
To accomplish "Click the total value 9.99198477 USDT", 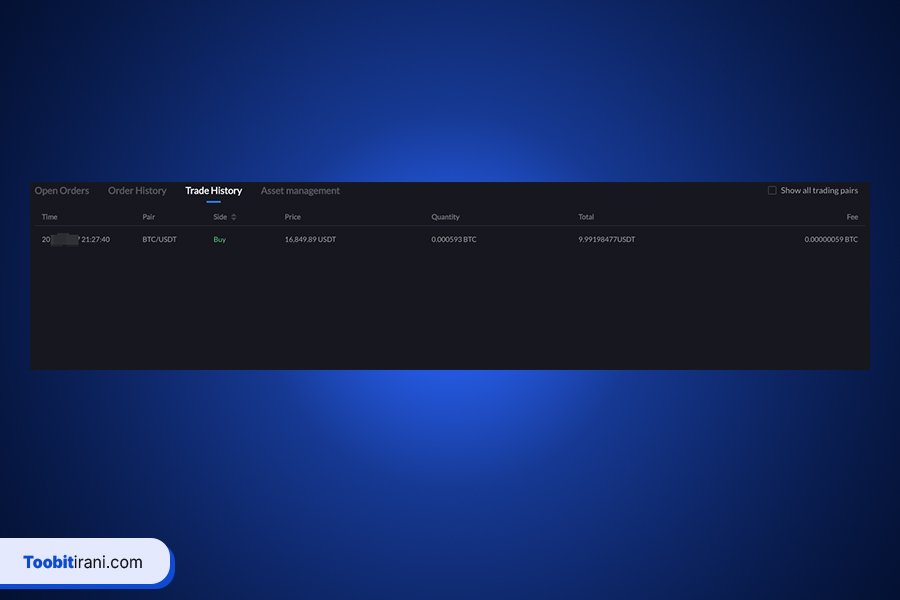I will [x=606, y=239].
